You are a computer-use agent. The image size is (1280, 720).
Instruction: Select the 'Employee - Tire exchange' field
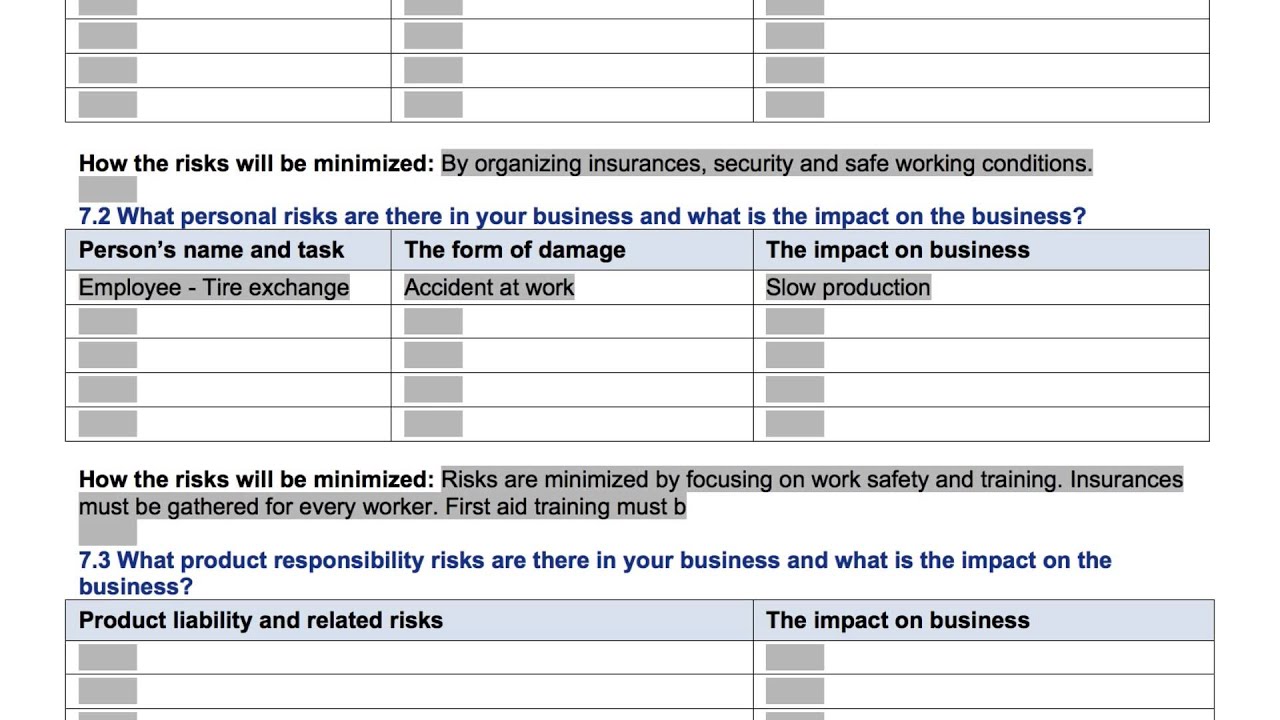coord(214,288)
